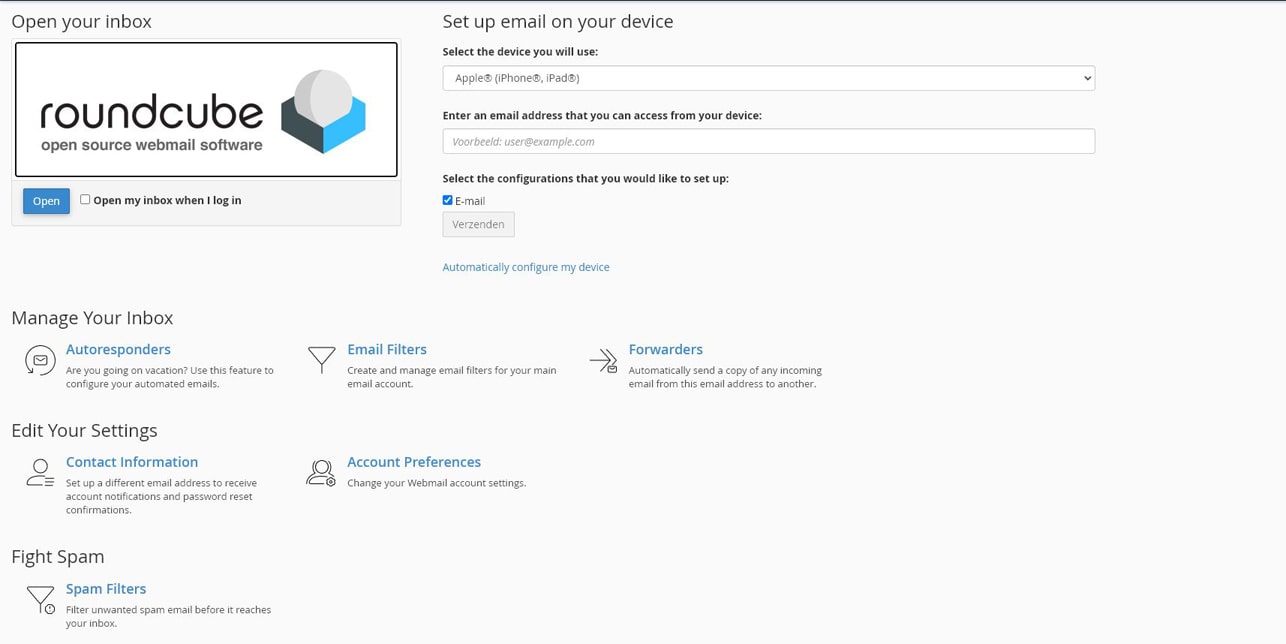
Task: Click the Roundcube cube logo
Action: pyautogui.click(x=323, y=111)
